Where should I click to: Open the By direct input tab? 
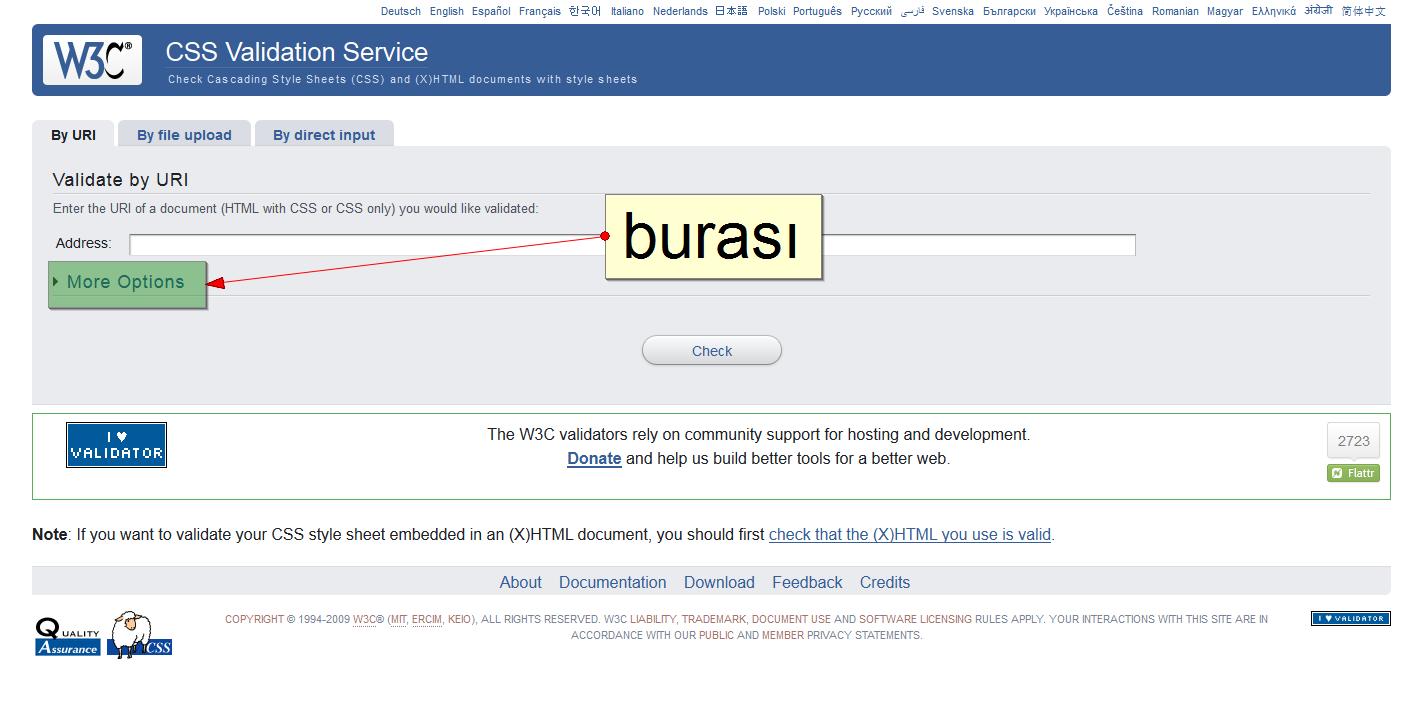click(324, 135)
